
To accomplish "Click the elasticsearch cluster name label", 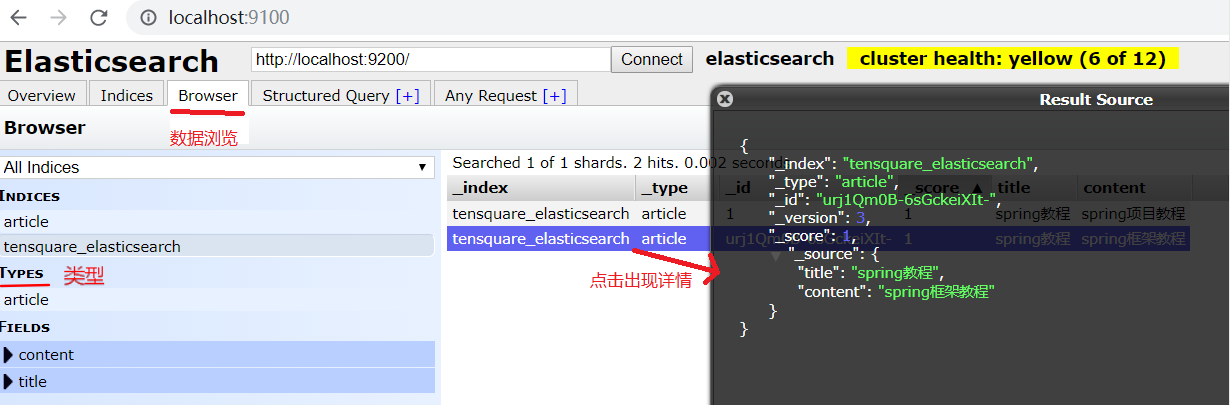I will click(770, 59).
